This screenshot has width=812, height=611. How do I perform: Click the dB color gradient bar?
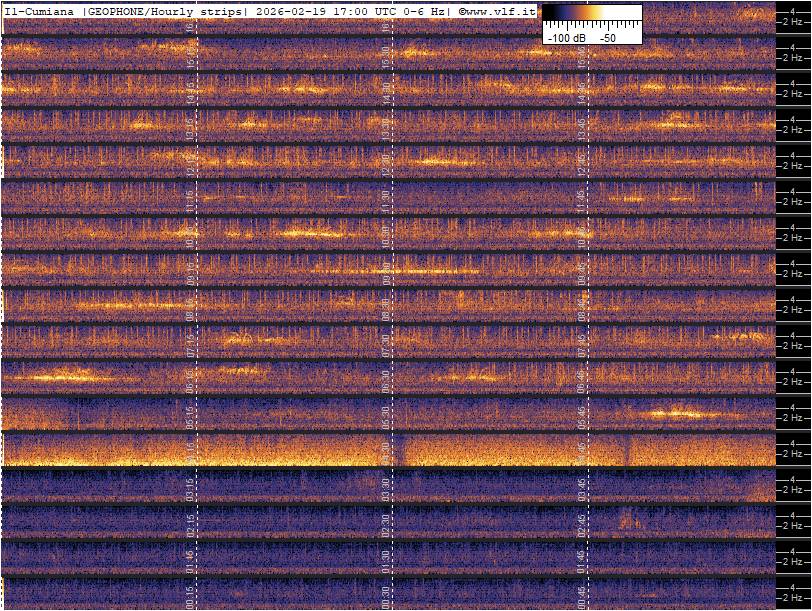coord(592,15)
